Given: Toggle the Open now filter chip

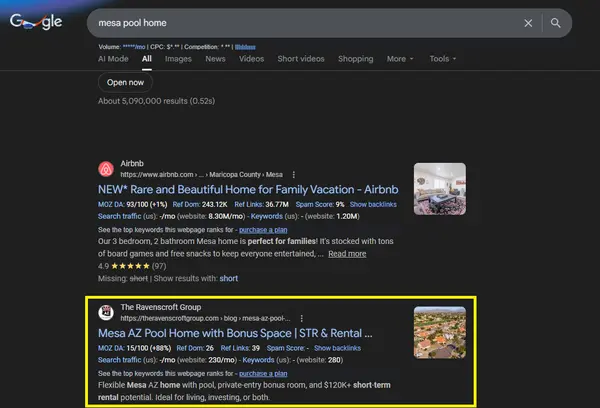Looking at the screenshot, I should click(x=126, y=83).
